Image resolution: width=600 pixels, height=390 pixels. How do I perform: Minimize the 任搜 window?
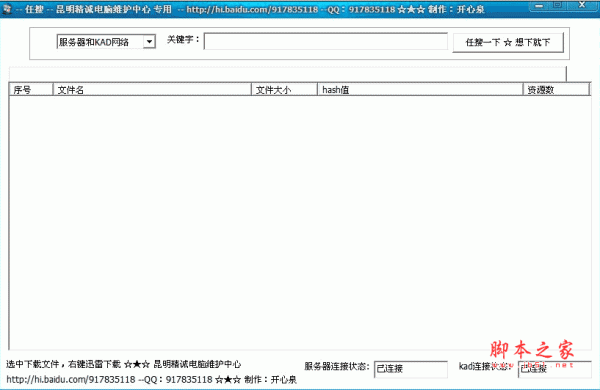pos(539,5)
